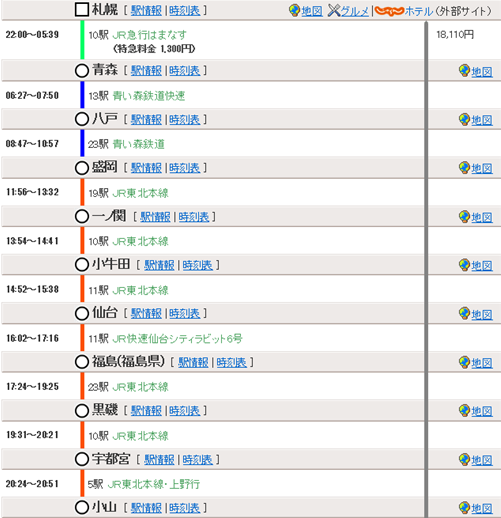501x518 pixels.
Task: Open 駅情報 link for 仙台 station
Action: click(146, 313)
